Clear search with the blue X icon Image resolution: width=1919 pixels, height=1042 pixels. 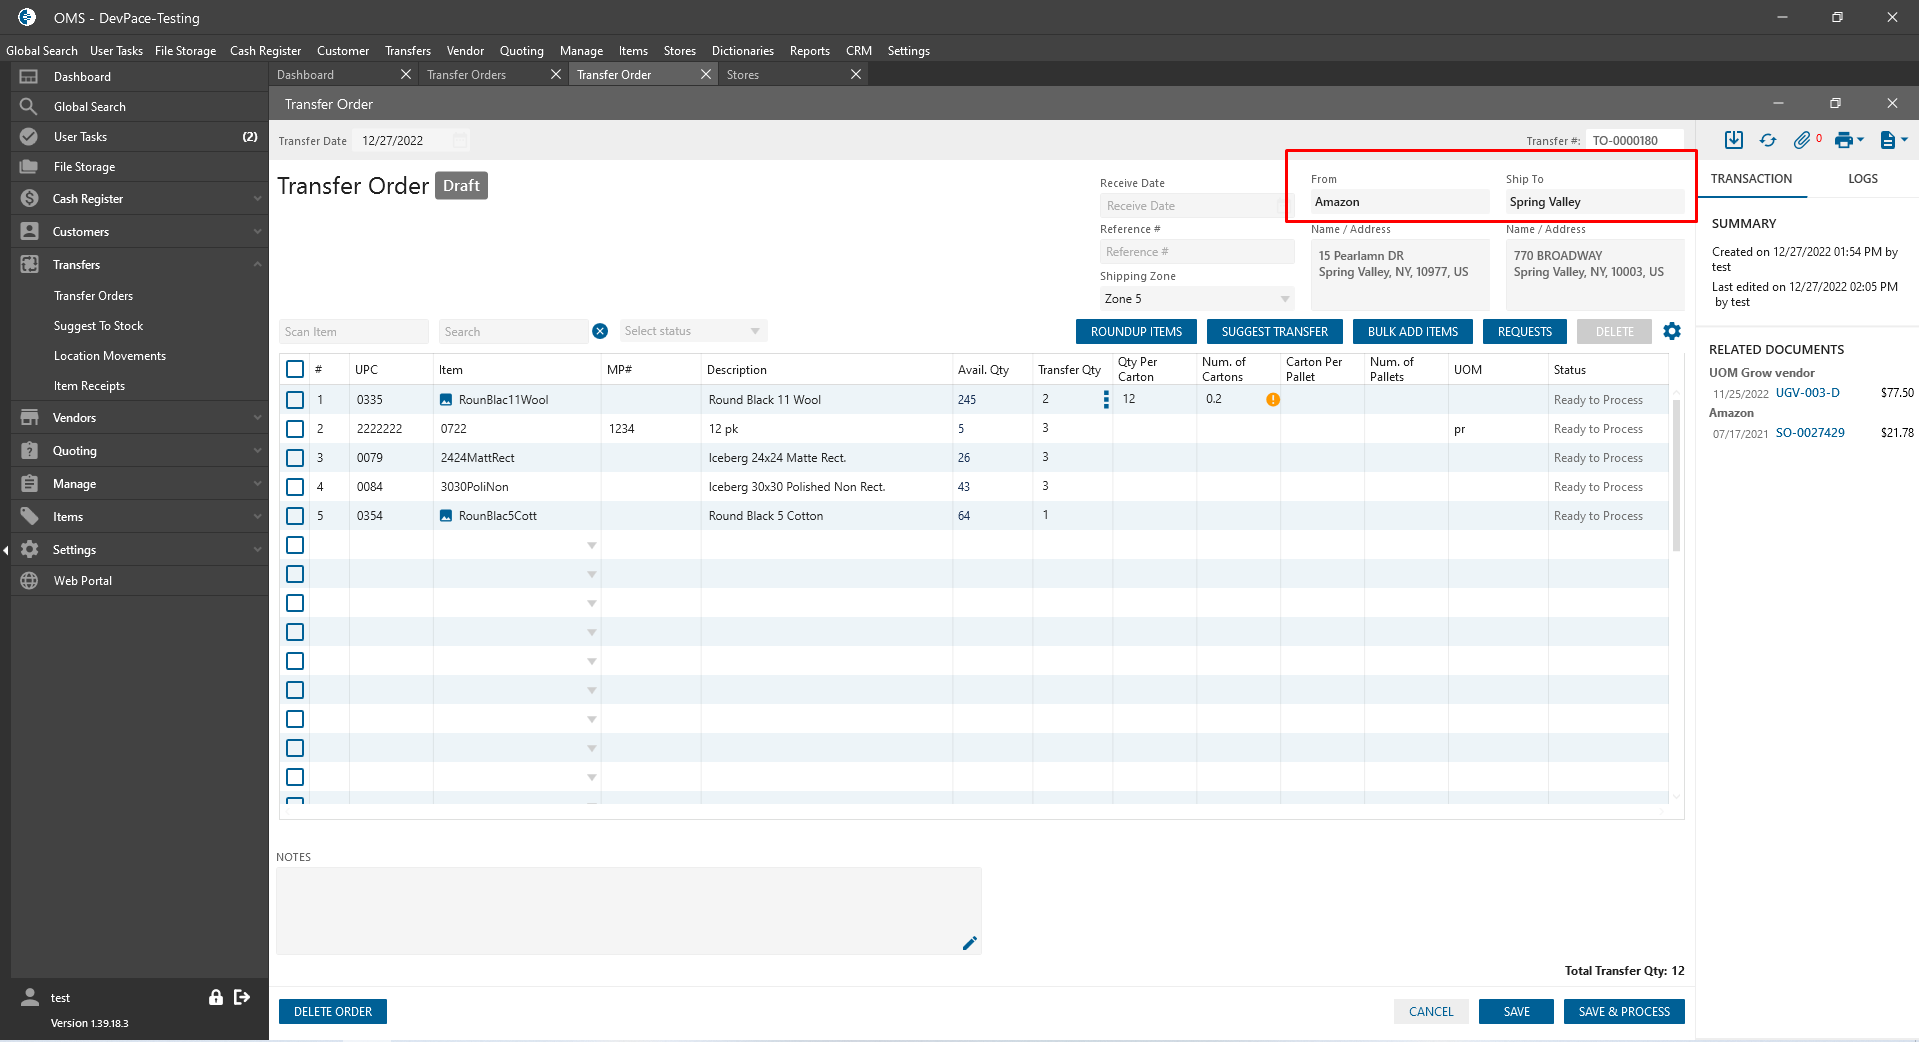(x=600, y=332)
